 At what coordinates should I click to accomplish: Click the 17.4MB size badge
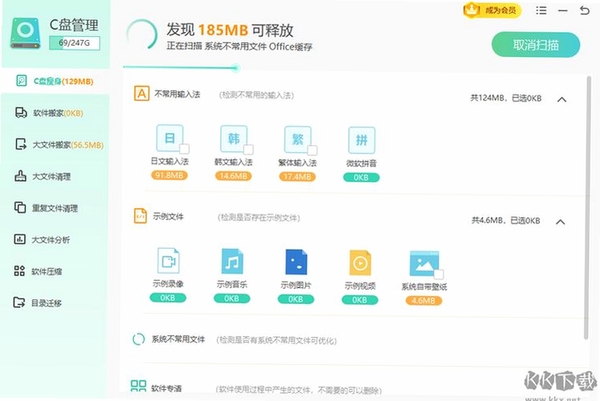[x=297, y=177]
